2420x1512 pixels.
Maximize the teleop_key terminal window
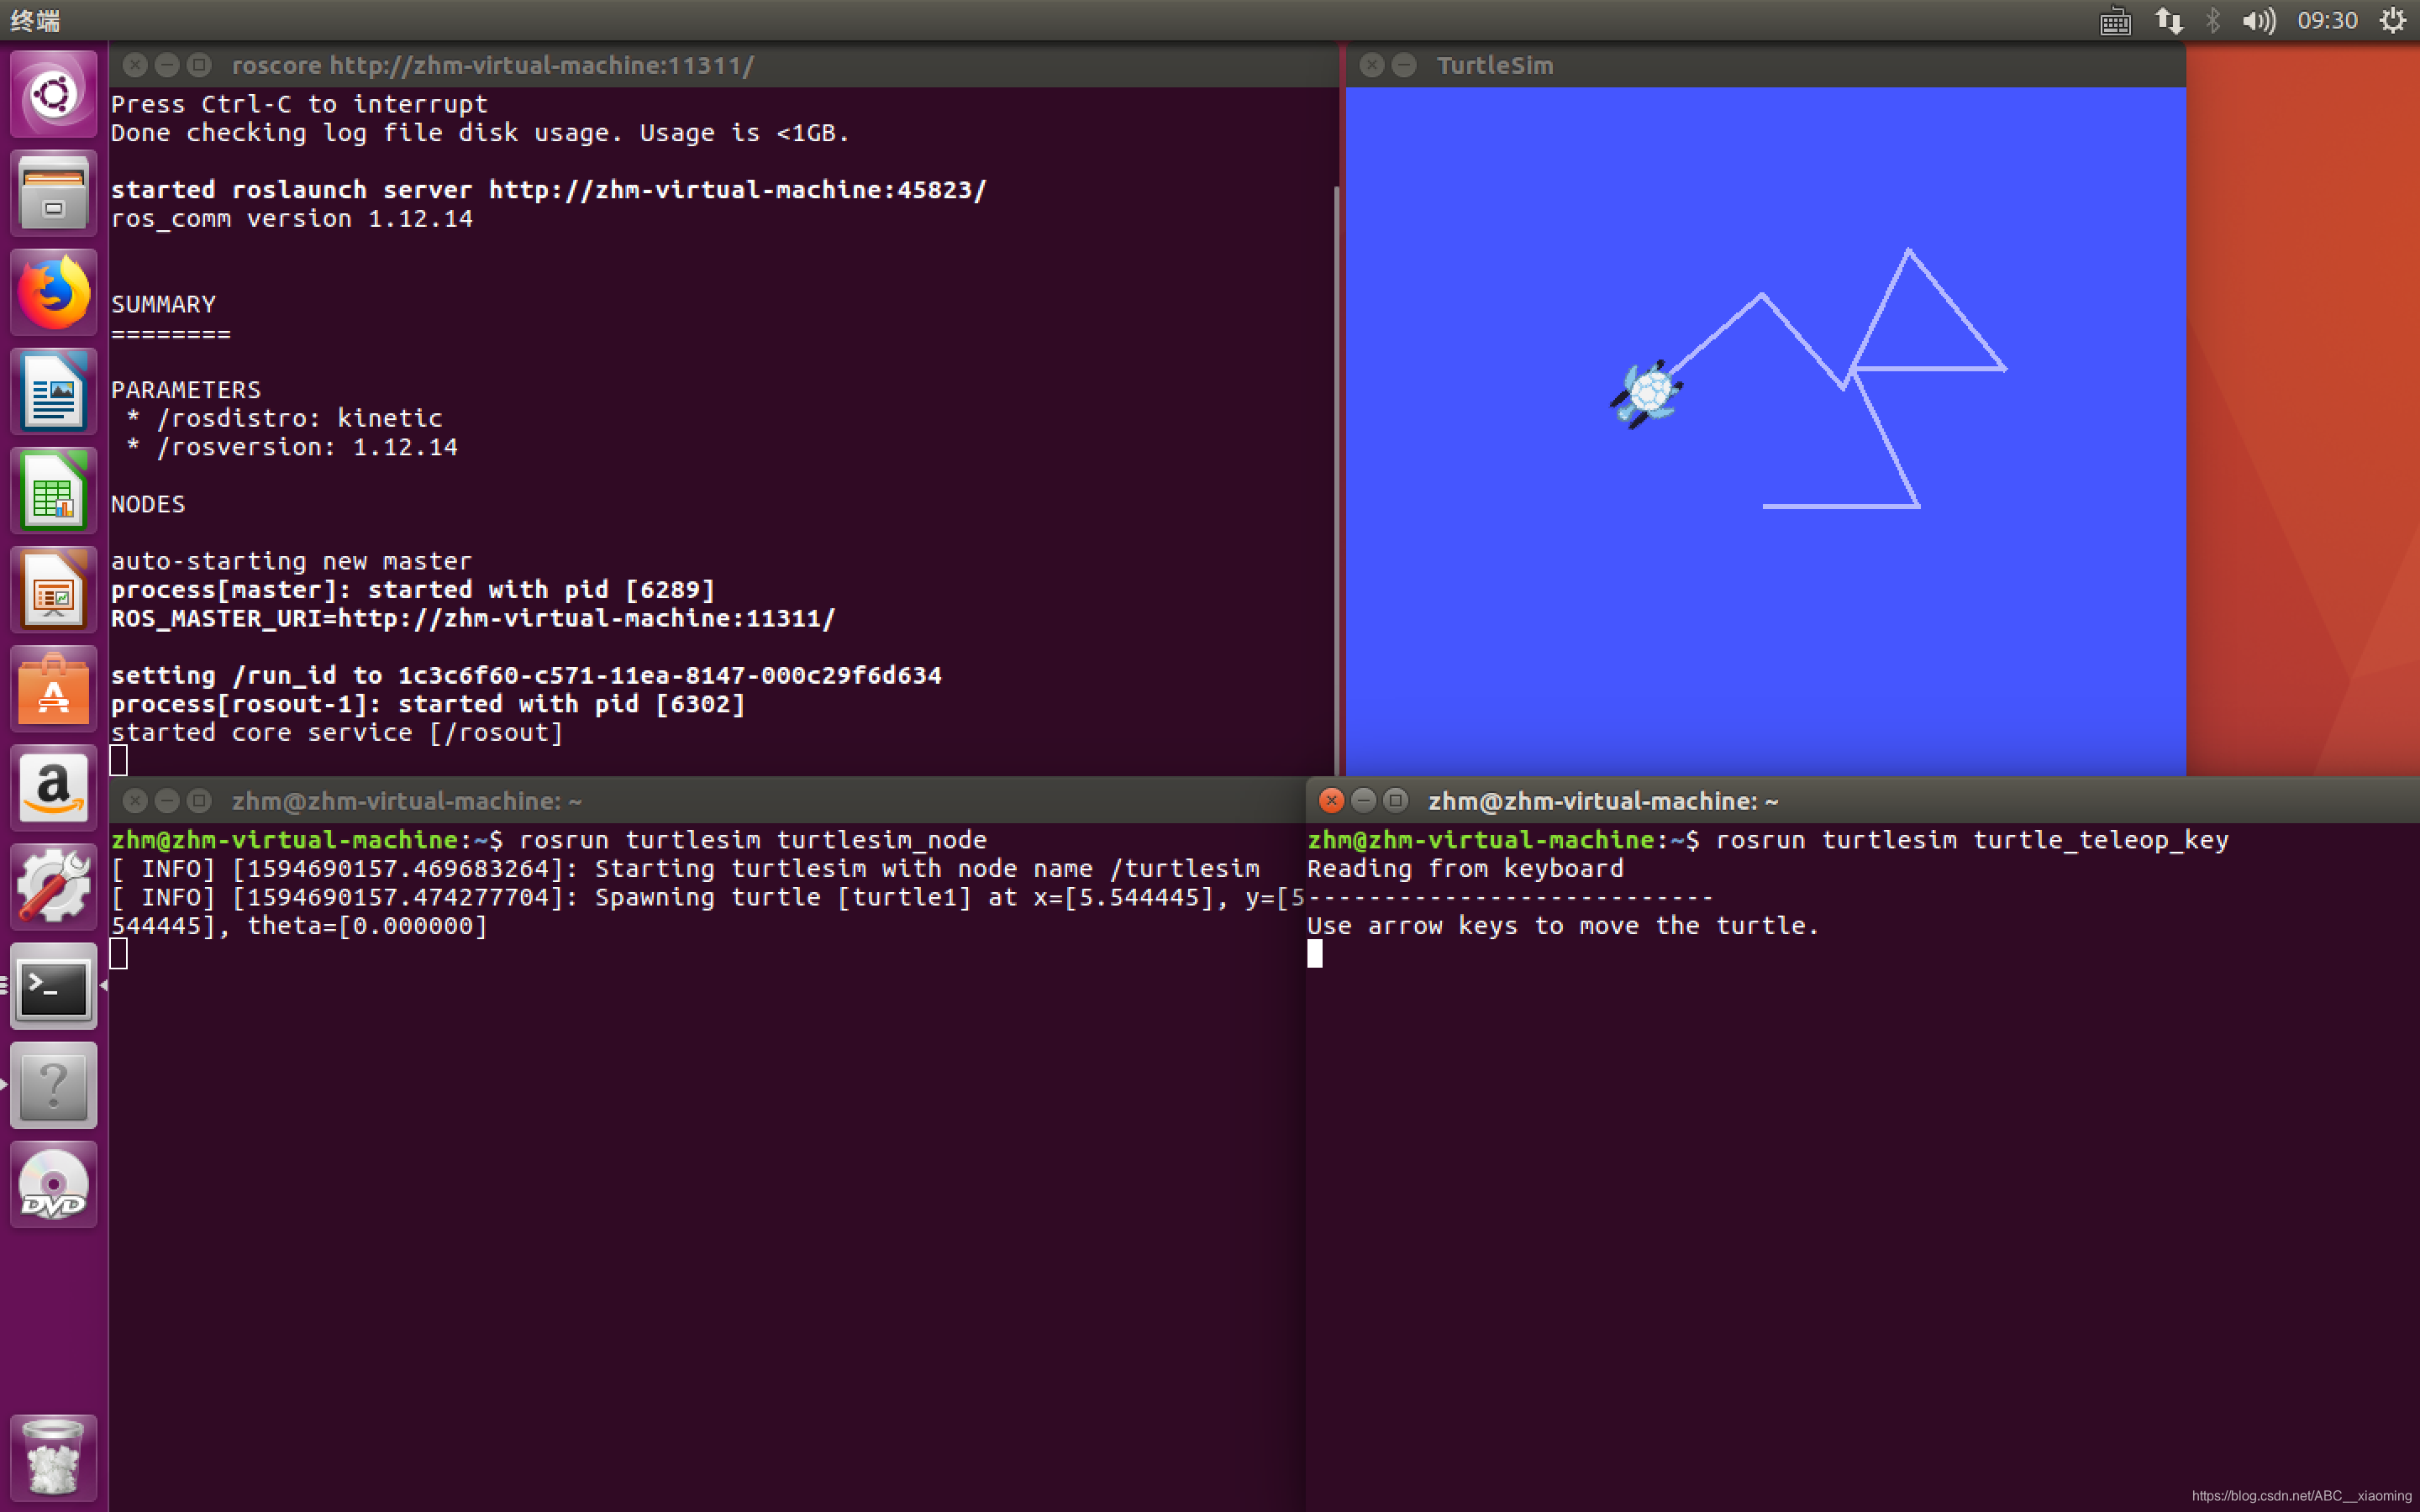1396,800
